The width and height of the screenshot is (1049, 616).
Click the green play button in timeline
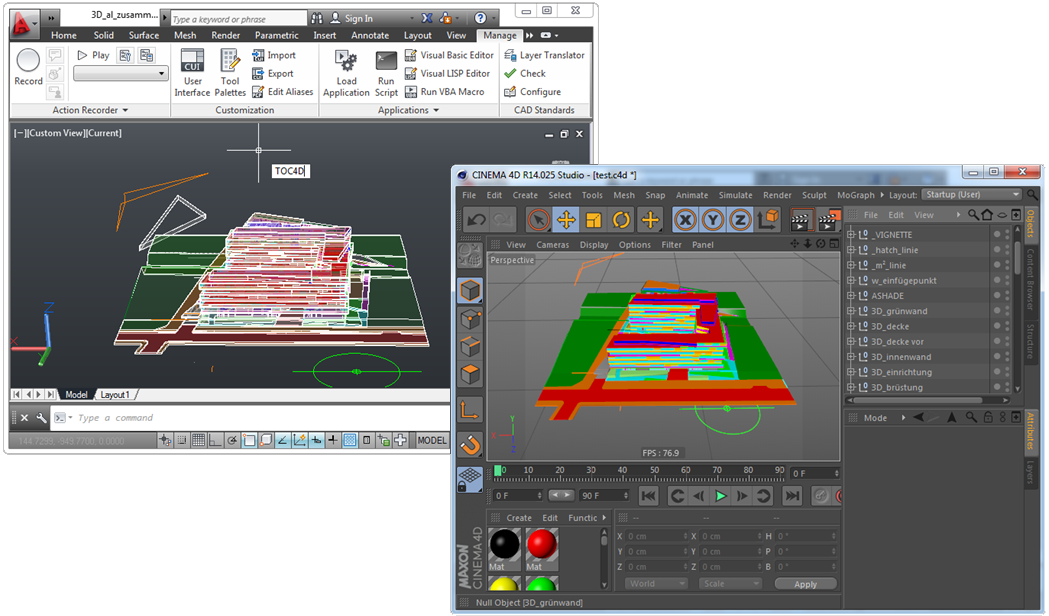pyautogui.click(x=721, y=496)
